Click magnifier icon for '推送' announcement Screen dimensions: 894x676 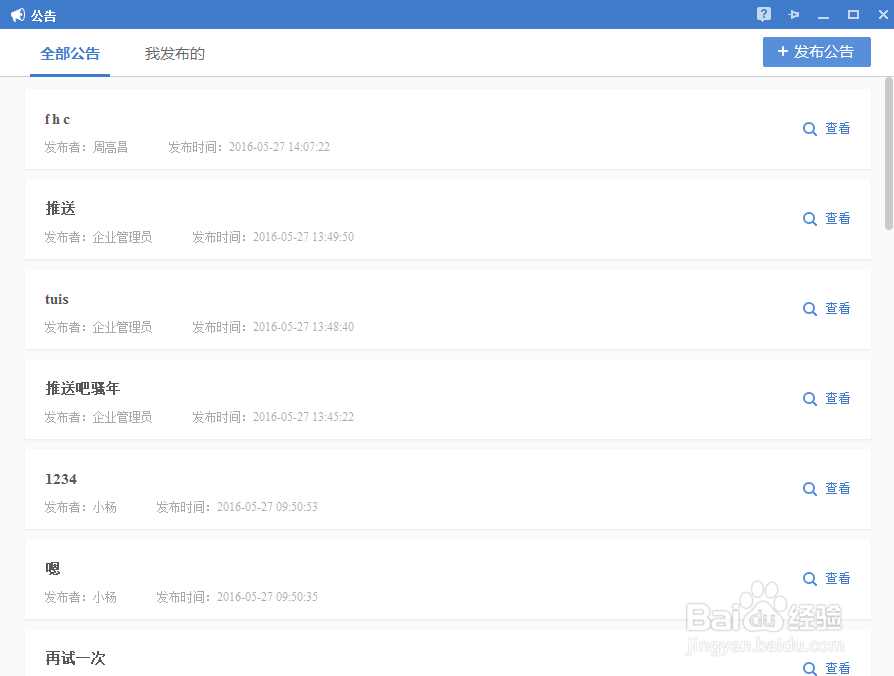coord(810,219)
